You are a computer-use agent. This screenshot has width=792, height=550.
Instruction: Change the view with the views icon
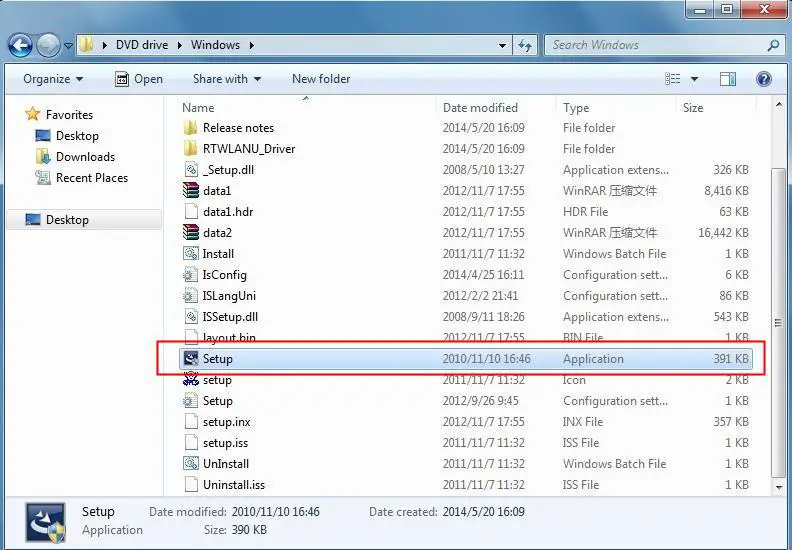[672, 79]
